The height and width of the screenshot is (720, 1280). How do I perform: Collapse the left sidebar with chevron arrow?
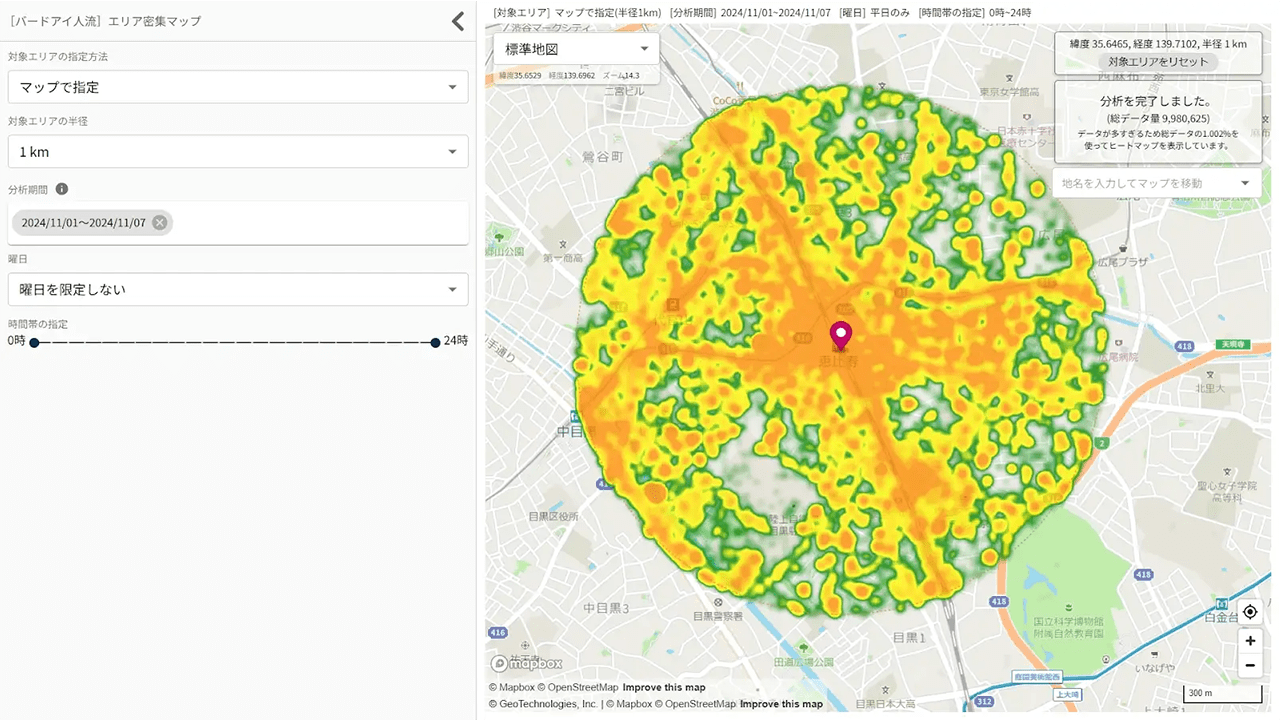(457, 21)
